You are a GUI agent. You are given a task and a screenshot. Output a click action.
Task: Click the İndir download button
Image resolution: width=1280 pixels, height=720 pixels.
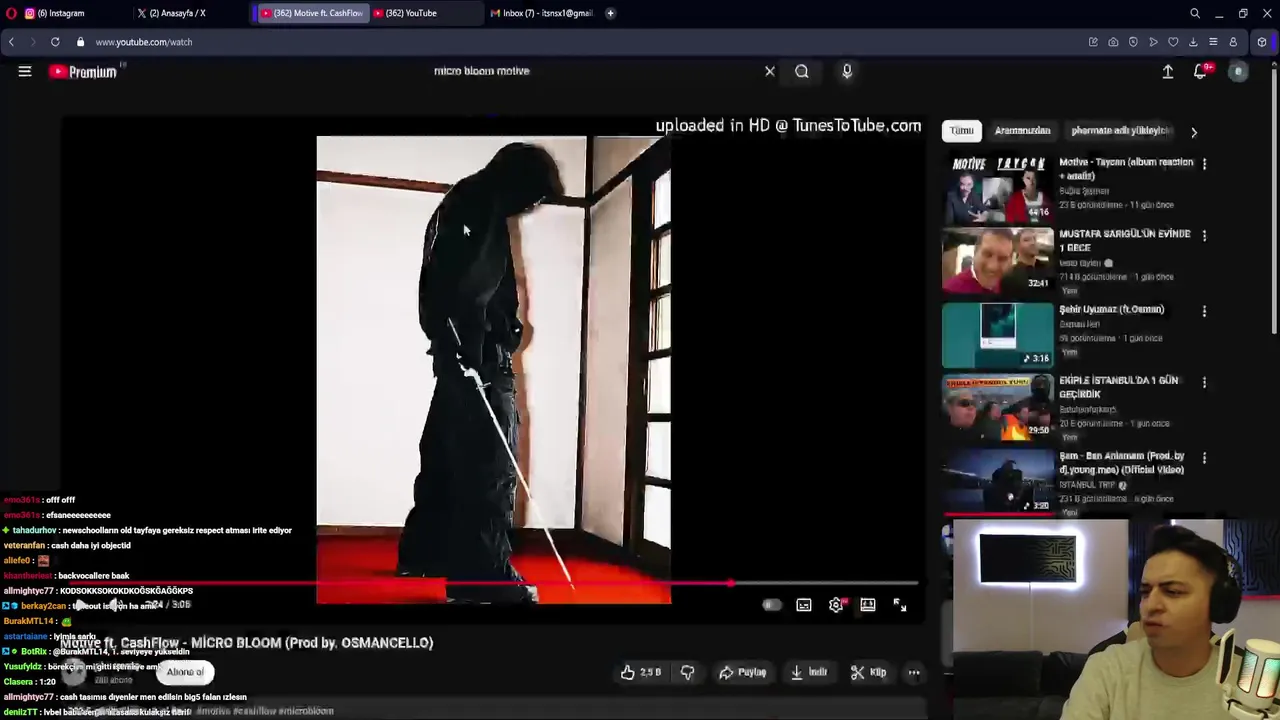coord(808,673)
